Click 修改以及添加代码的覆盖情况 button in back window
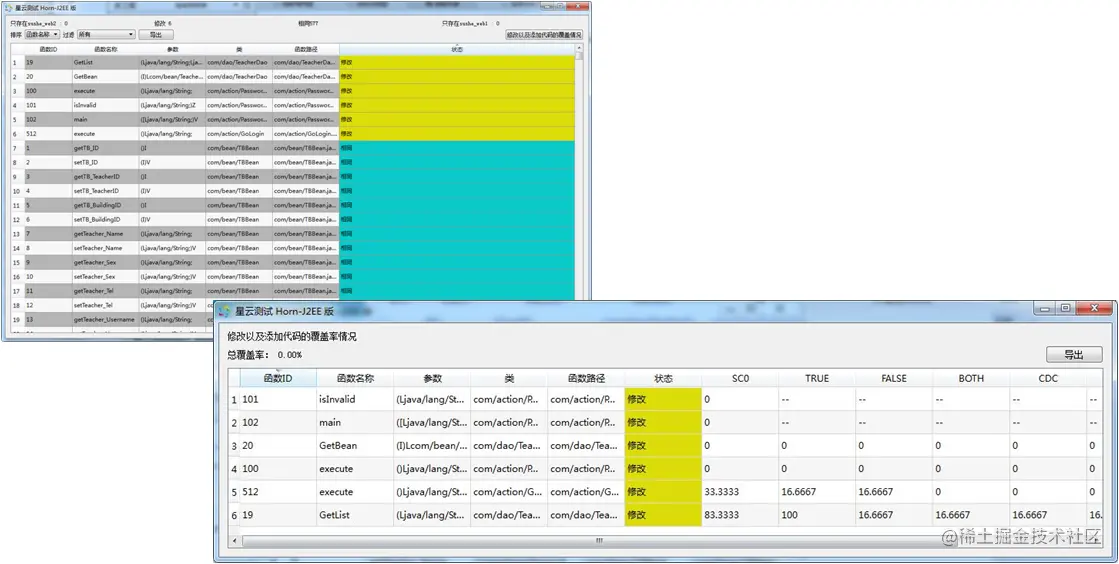Image resolution: width=1119 pixels, height=564 pixels. 544,34
